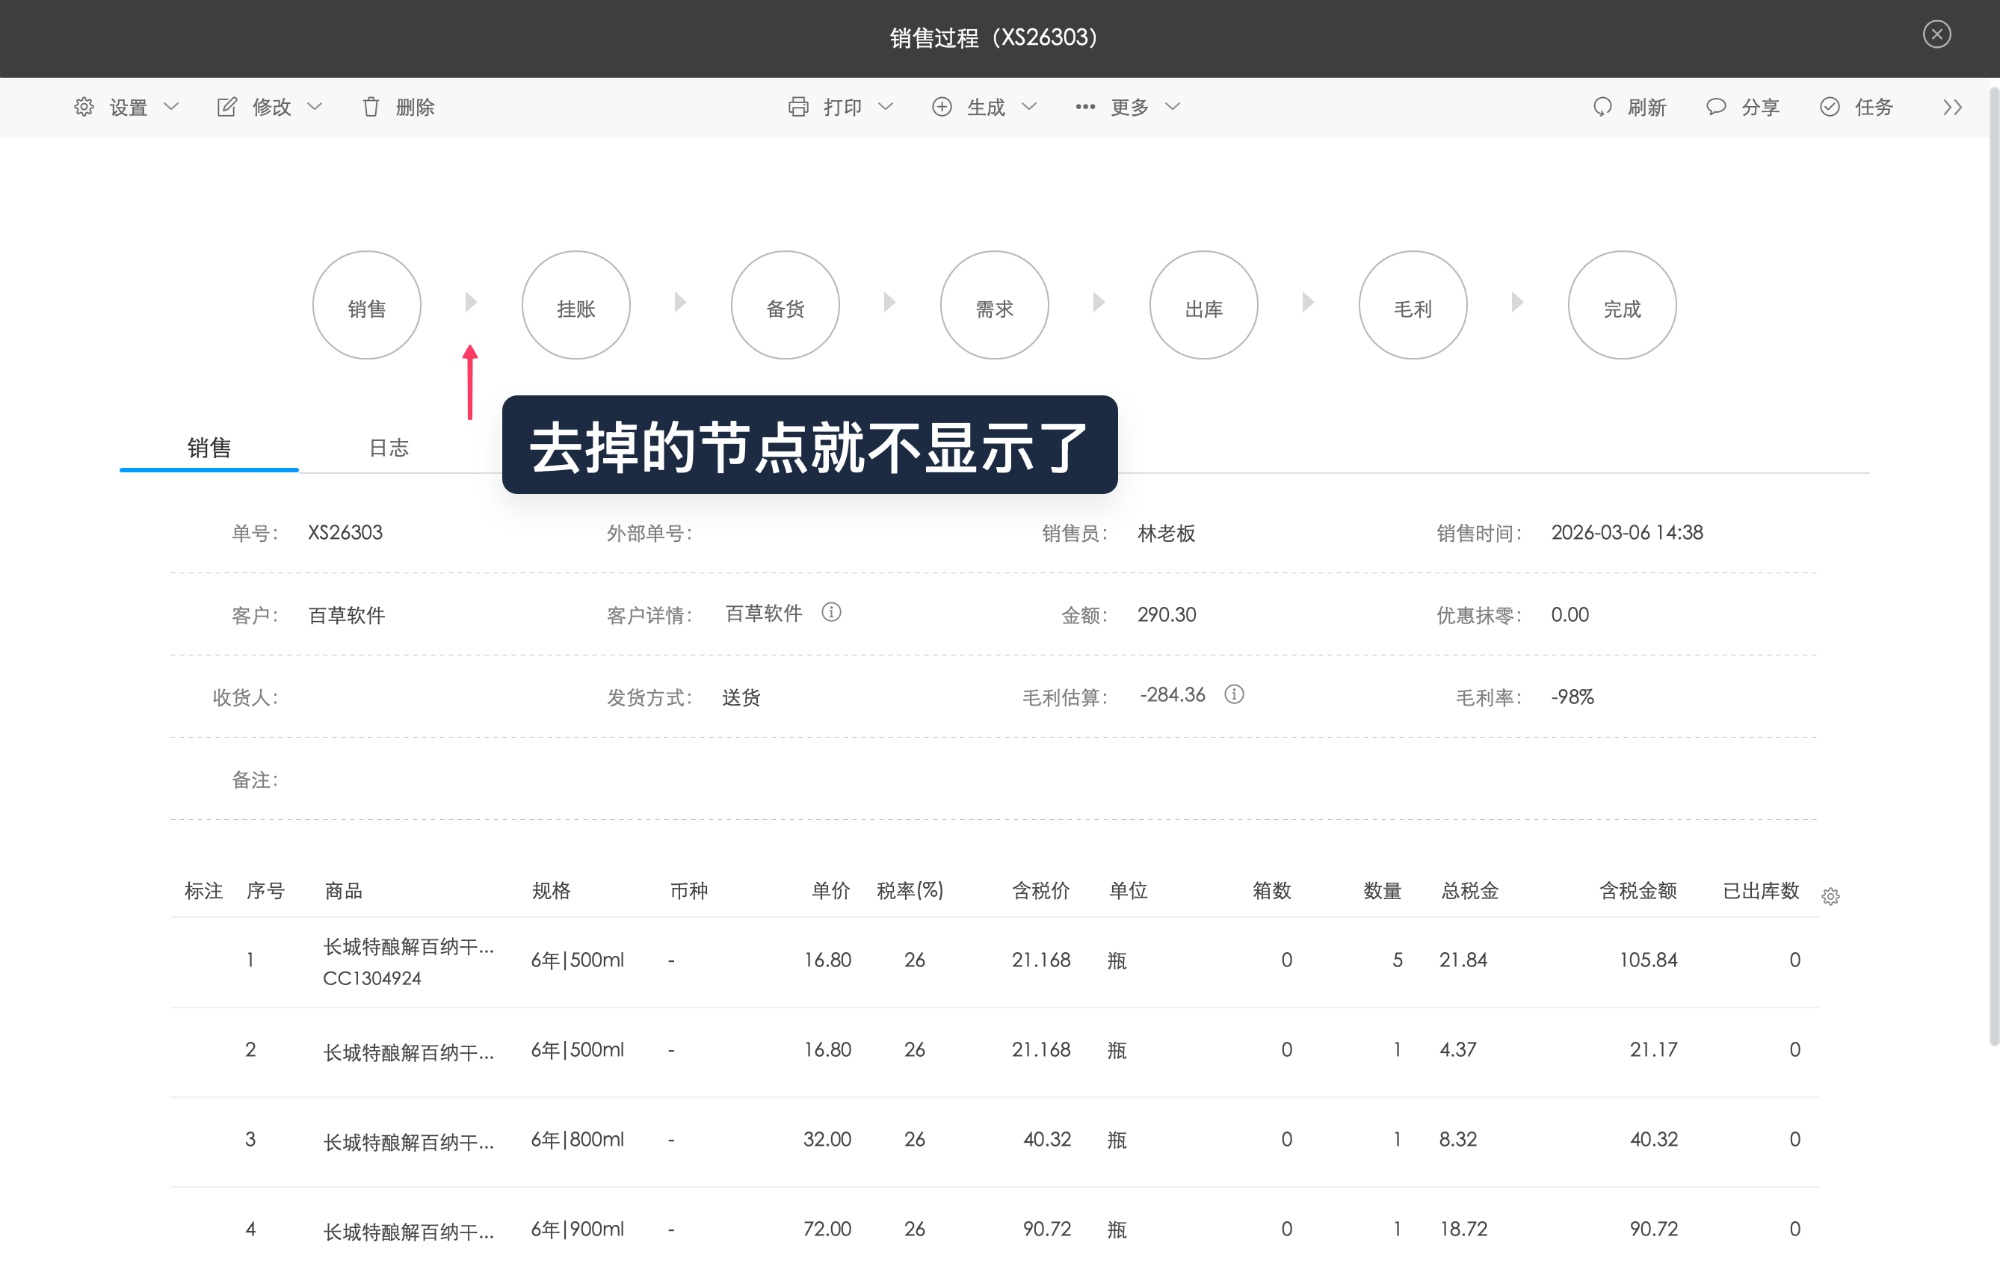
Task: Click the info icon beside 客户详情 百草软件
Action: coord(832,613)
